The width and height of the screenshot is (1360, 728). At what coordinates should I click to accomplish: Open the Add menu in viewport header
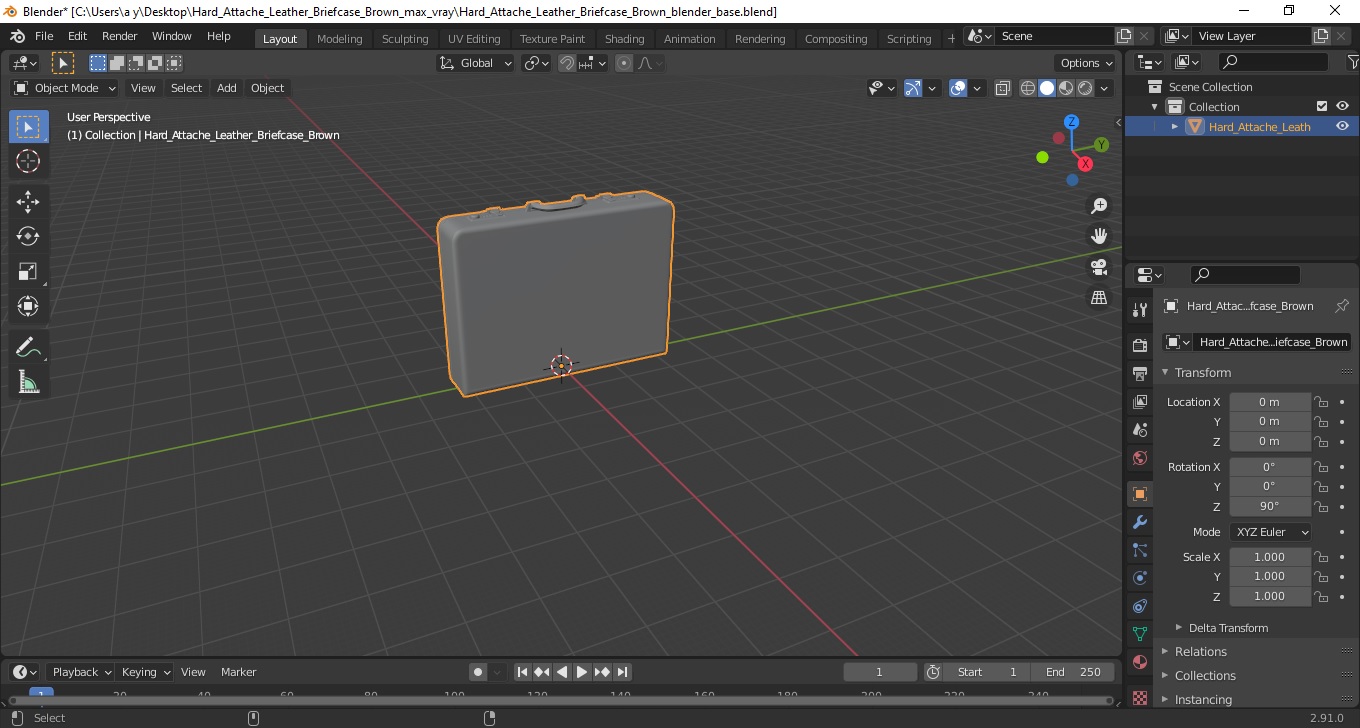[227, 88]
